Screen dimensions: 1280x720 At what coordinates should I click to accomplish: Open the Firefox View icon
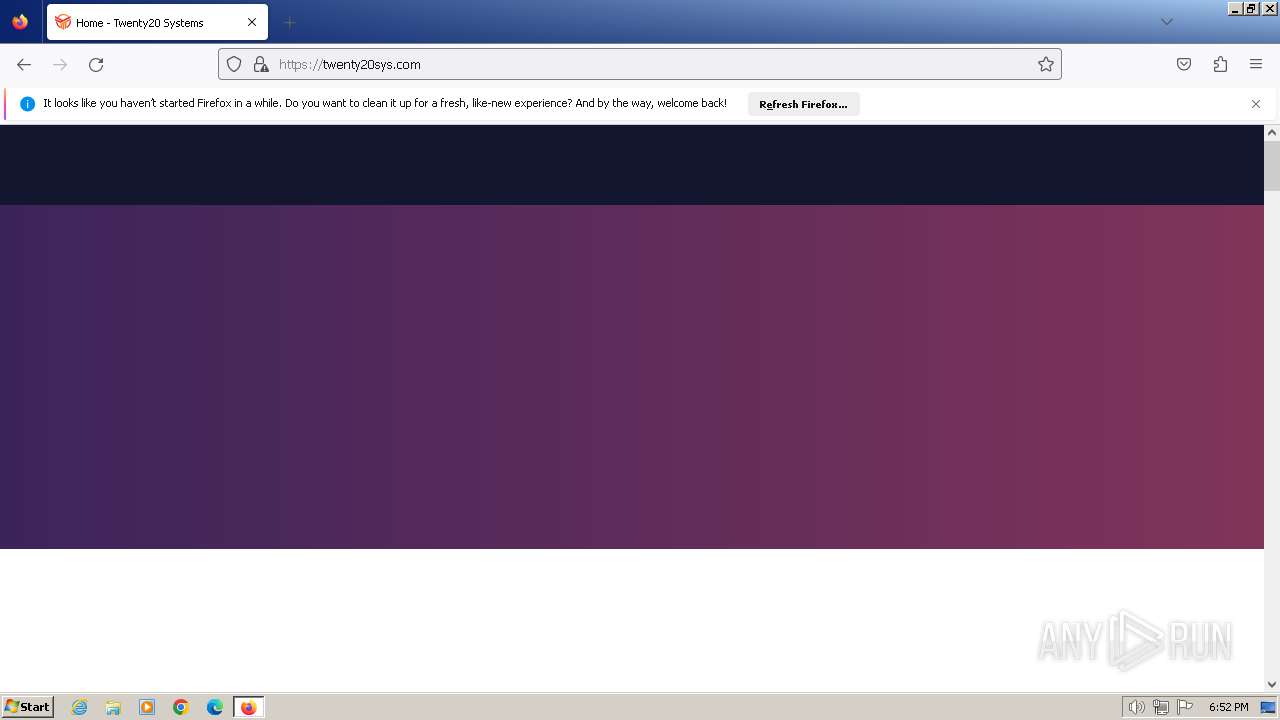click(x=20, y=22)
